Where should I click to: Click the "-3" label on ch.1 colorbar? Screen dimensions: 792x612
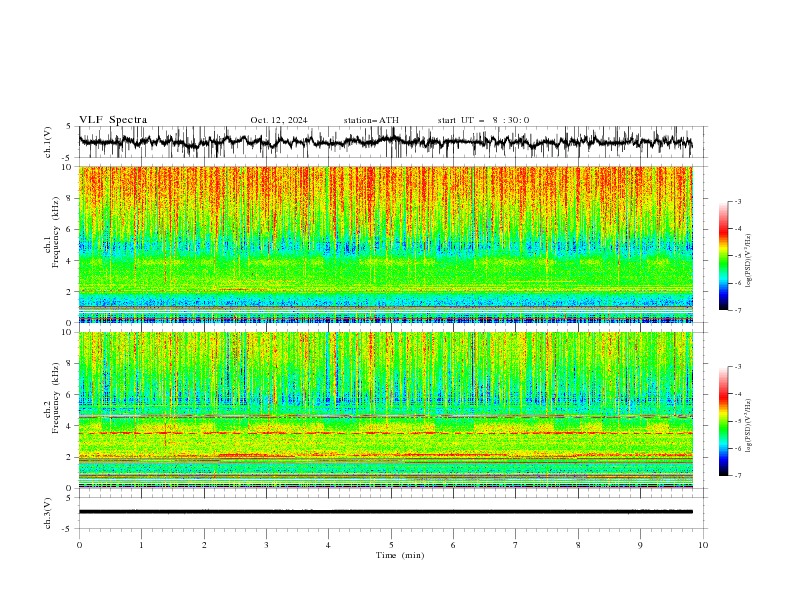pos(738,201)
